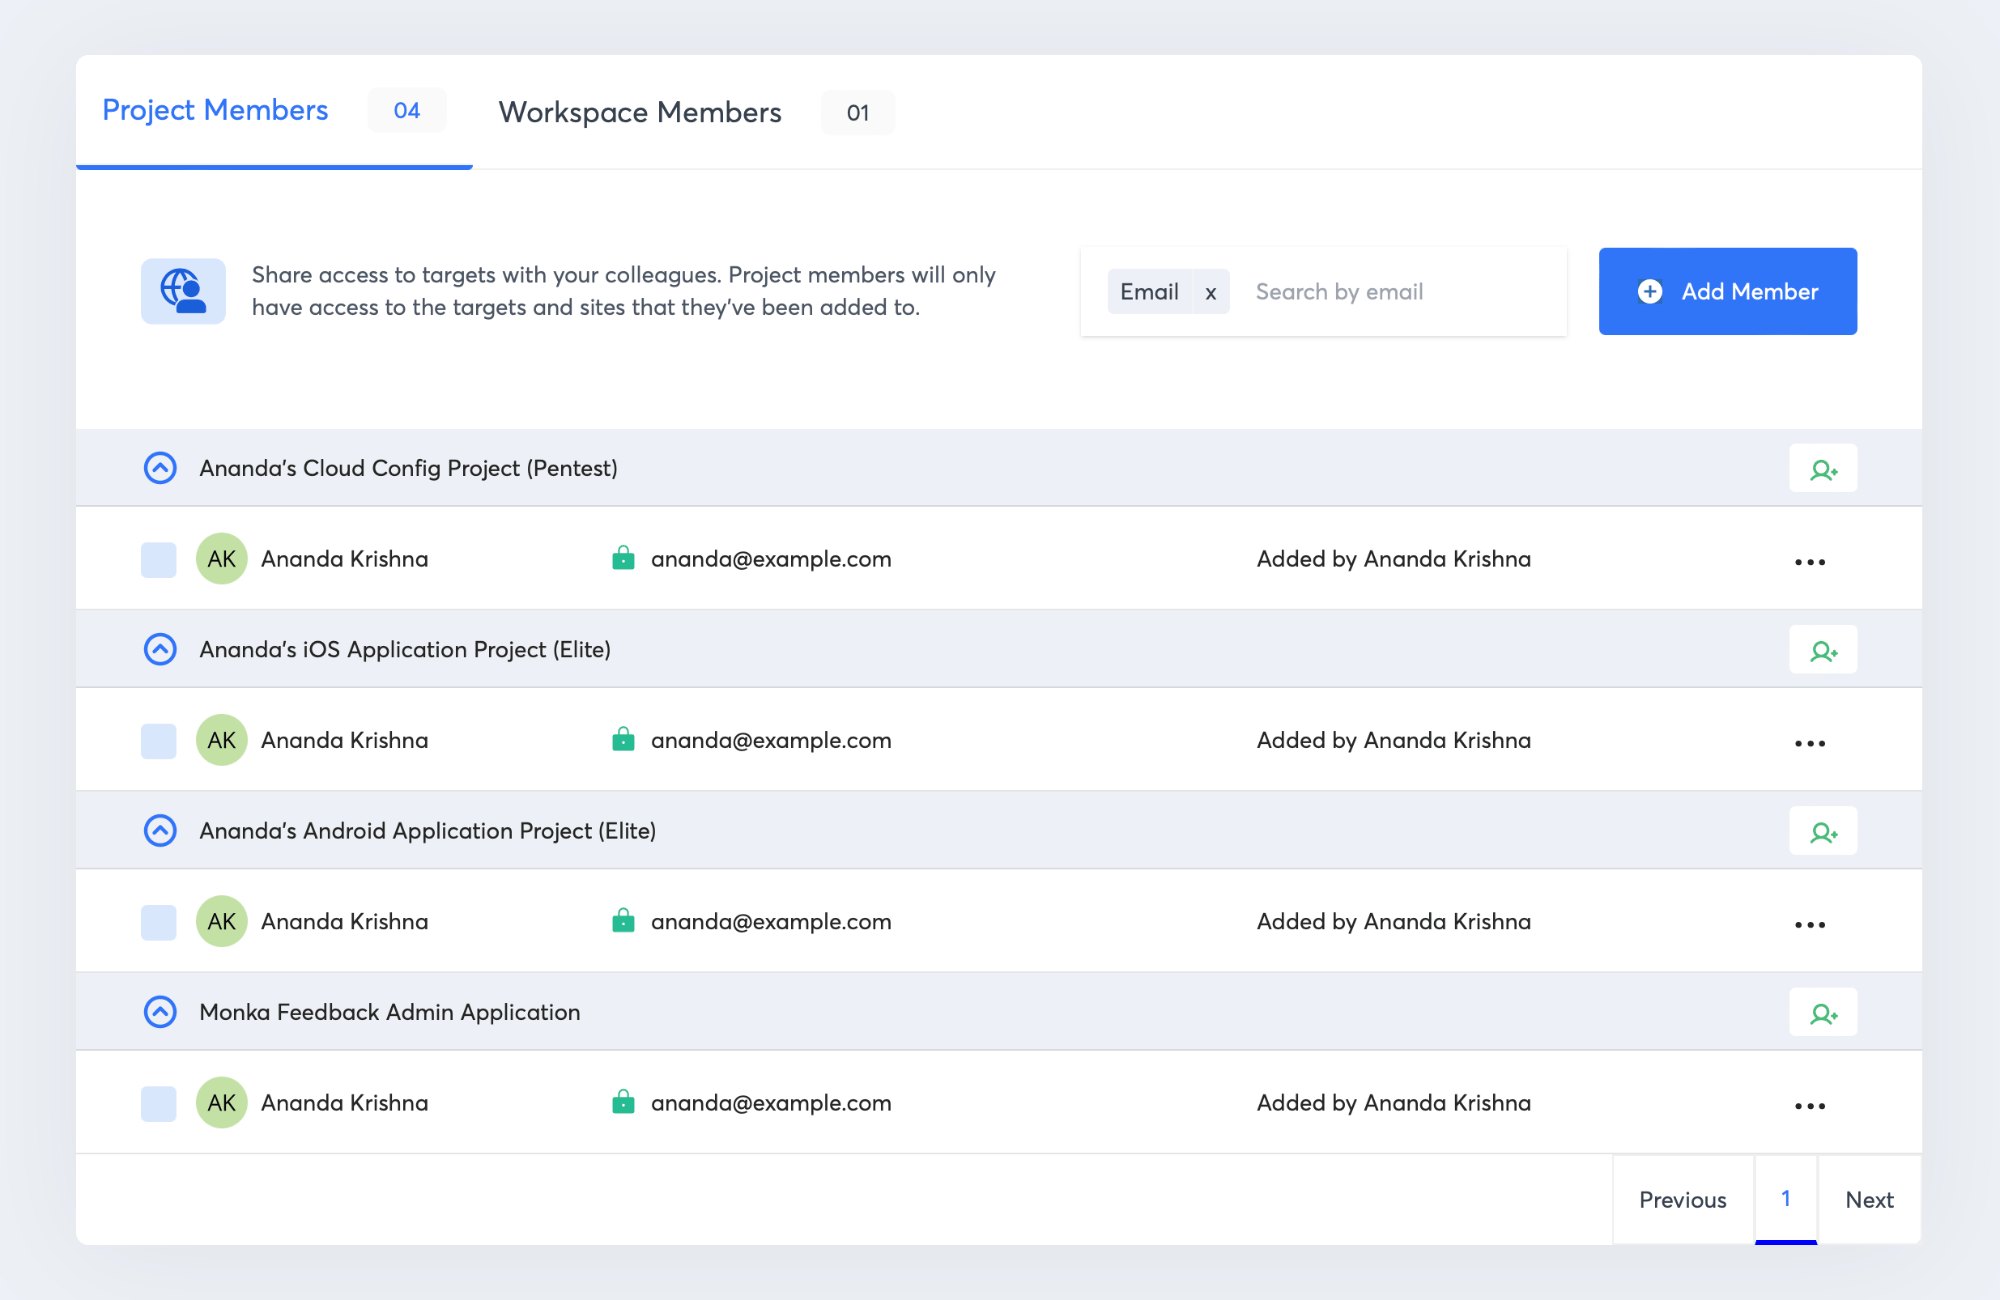The image size is (2000, 1300).
Task: Go to the Previous page
Action: pyautogui.click(x=1683, y=1200)
